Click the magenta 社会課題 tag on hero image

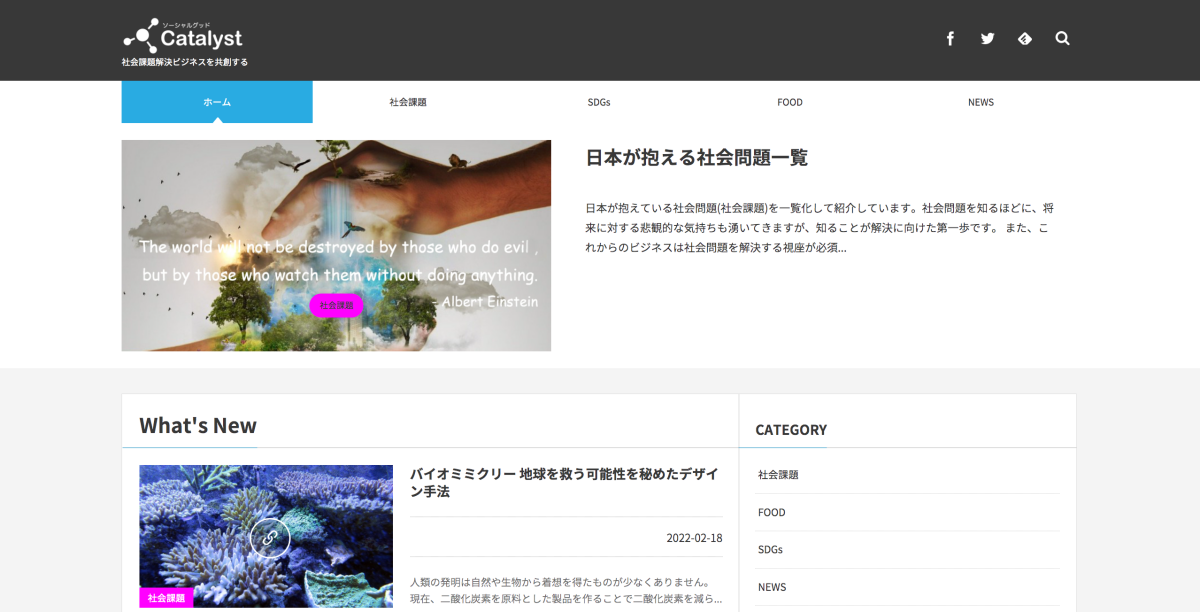[x=337, y=305]
